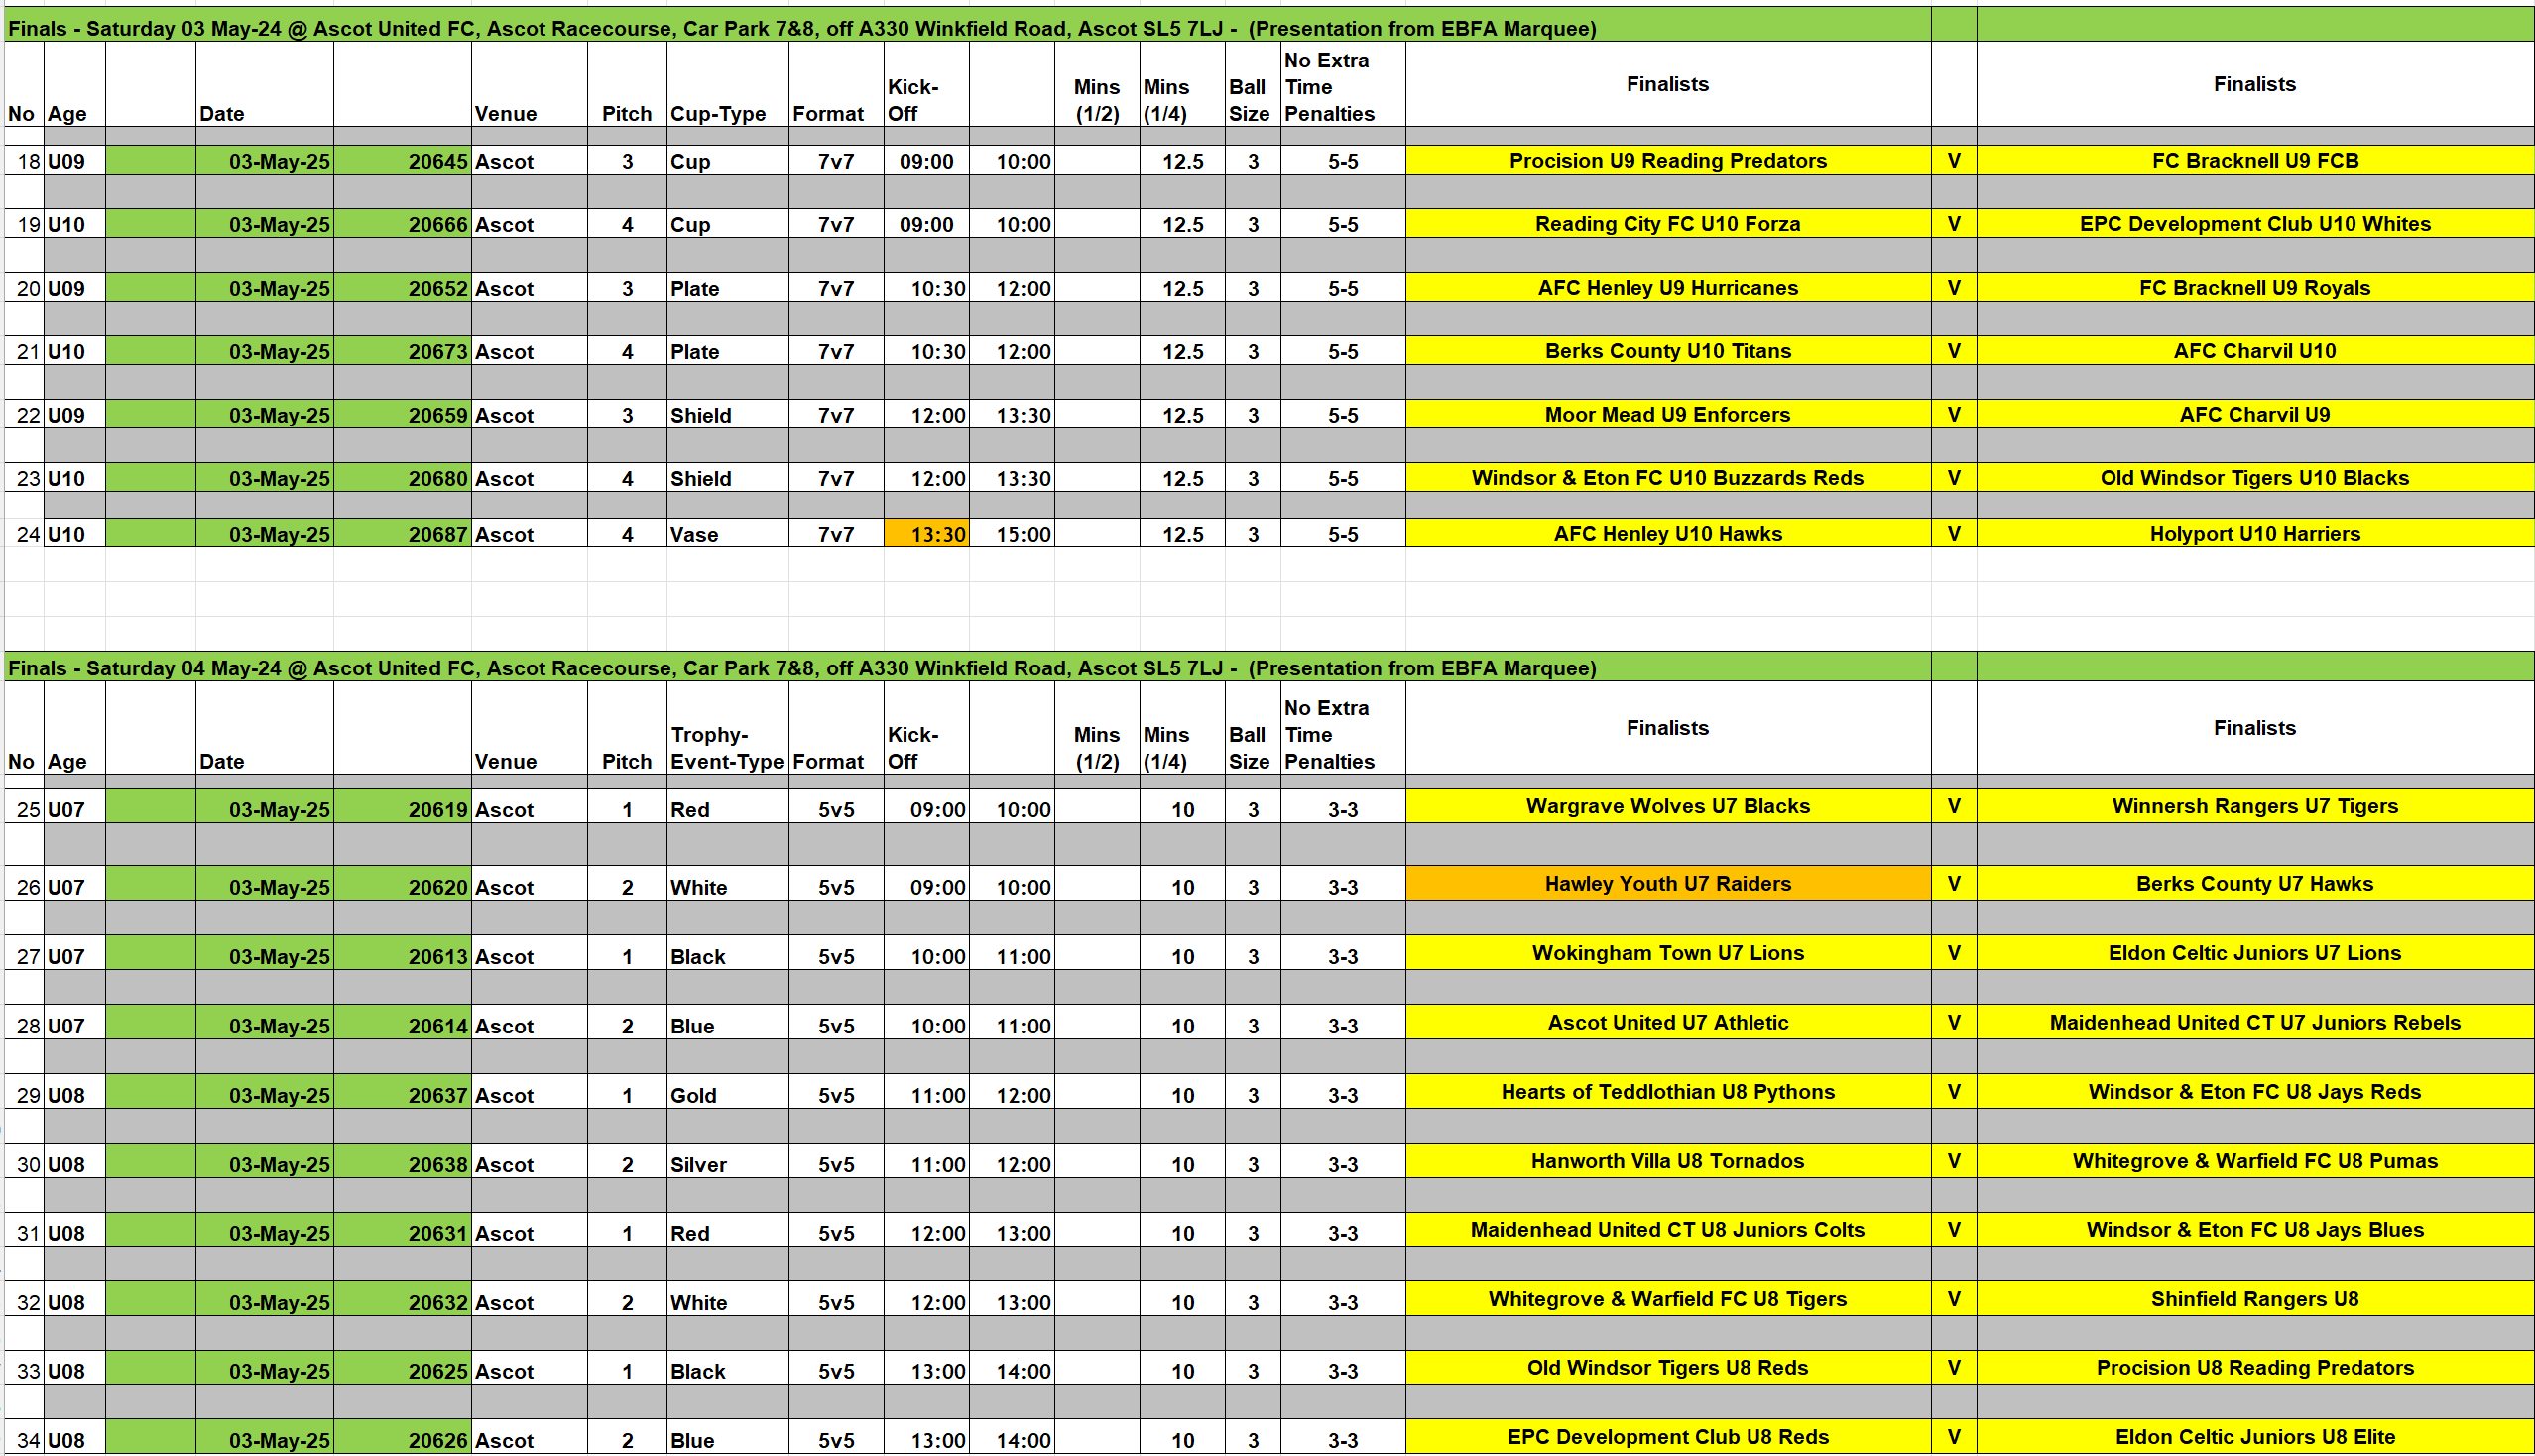The width and height of the screenshot is (2535, 1456).
Task: Click 'Whitegrove & Warfield FC U8 Pumas'
Action: point(2255,1161)
